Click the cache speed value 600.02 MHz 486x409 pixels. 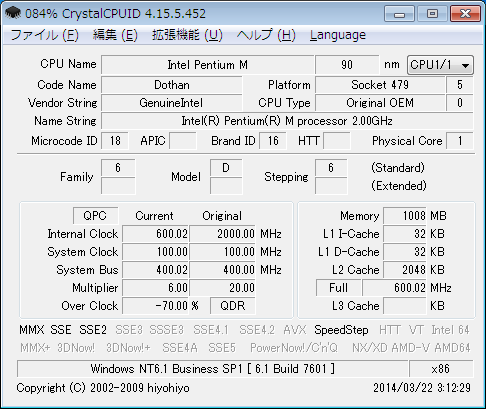click(x=395, y=288)
